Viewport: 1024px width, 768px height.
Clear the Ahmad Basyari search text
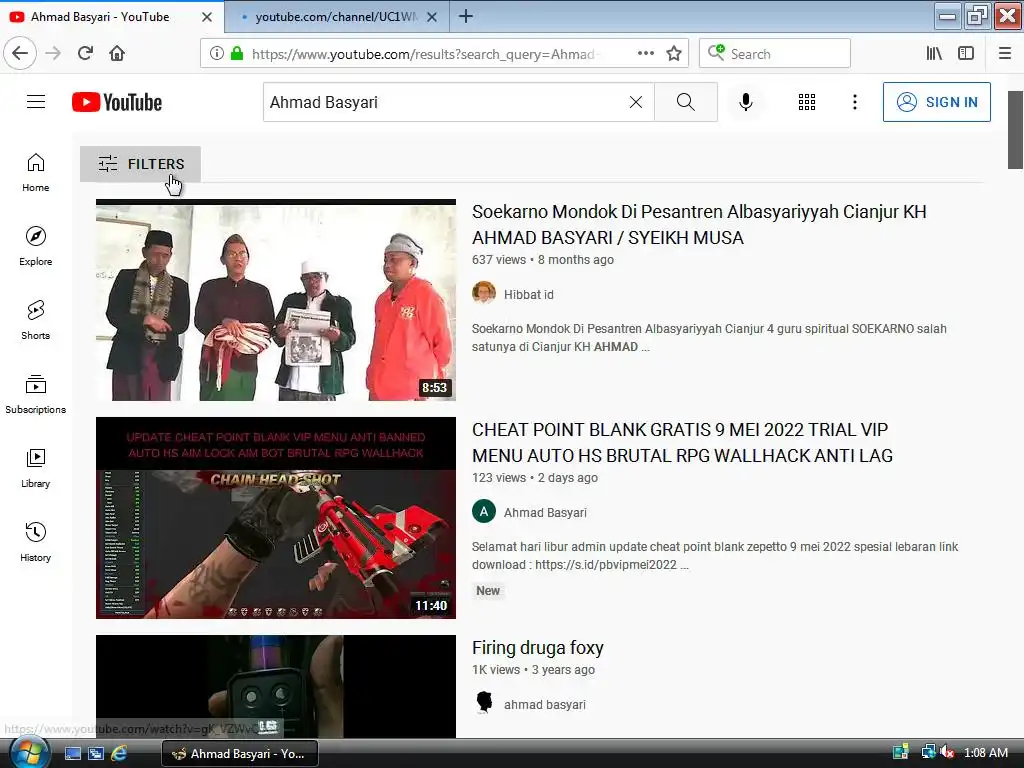pyautogui.click(x=635, y=102)
